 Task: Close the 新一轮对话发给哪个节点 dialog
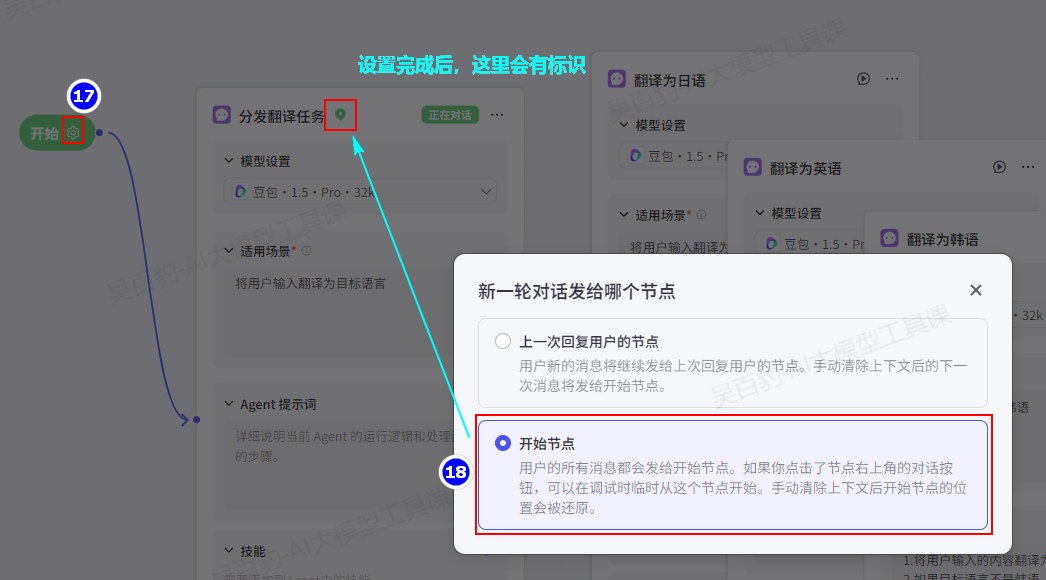976,290
